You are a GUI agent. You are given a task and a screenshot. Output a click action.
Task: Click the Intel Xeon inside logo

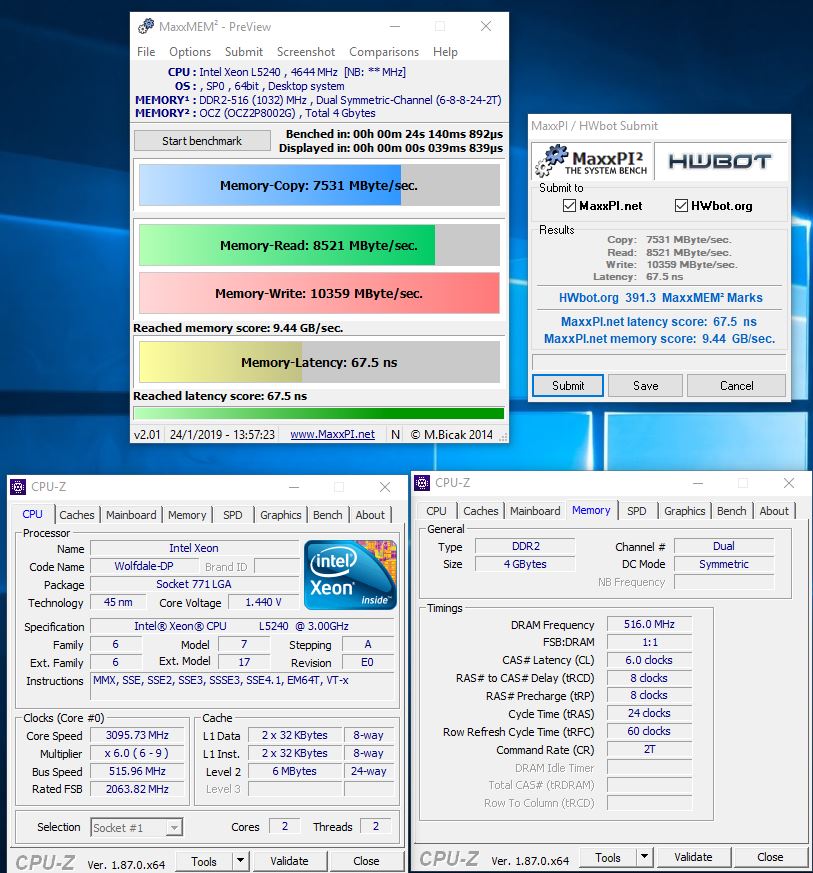pos(350,574)
